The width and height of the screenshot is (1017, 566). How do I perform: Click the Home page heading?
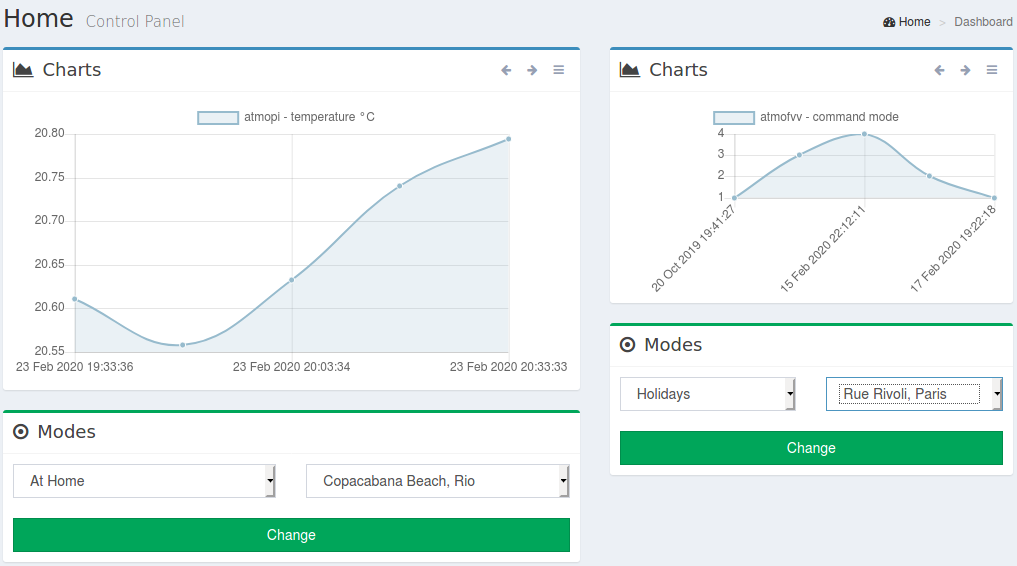point(38,18)
